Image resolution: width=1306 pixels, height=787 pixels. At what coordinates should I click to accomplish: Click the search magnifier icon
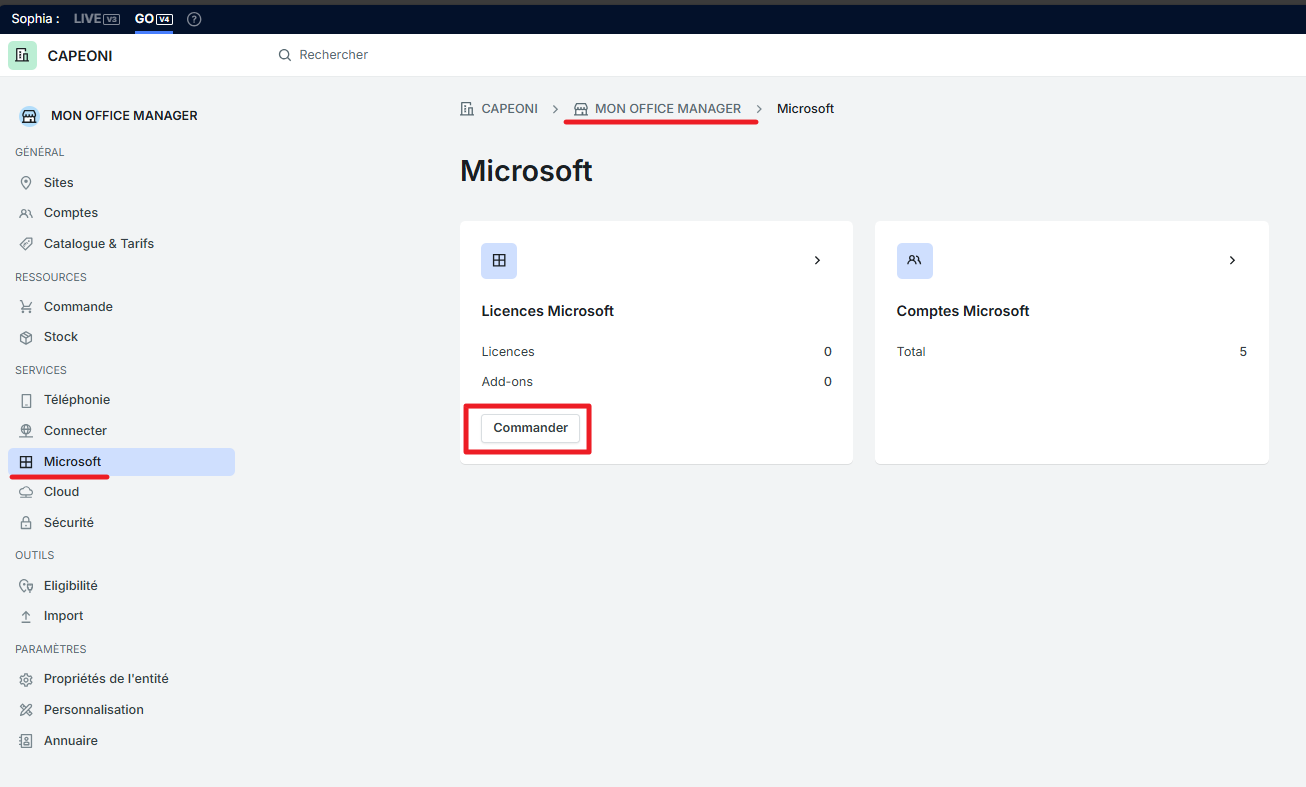[x=285, y=55]
